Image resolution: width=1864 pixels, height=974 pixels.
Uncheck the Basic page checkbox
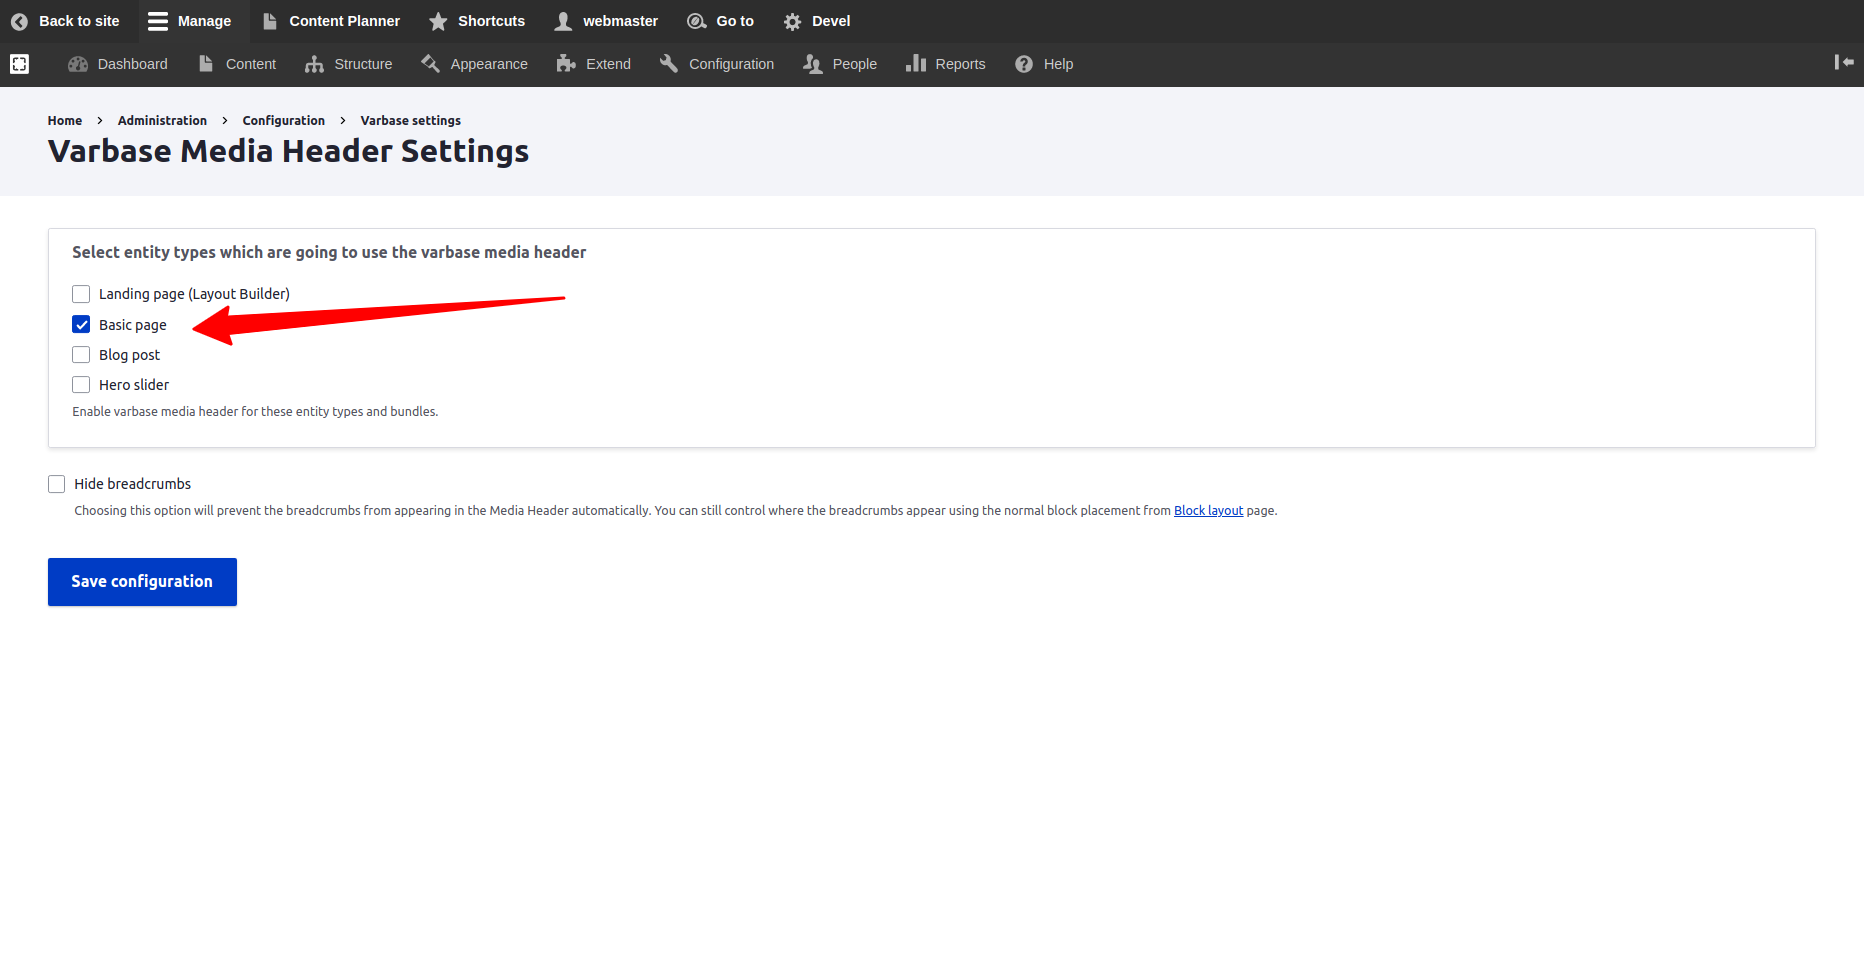(81, 324)
